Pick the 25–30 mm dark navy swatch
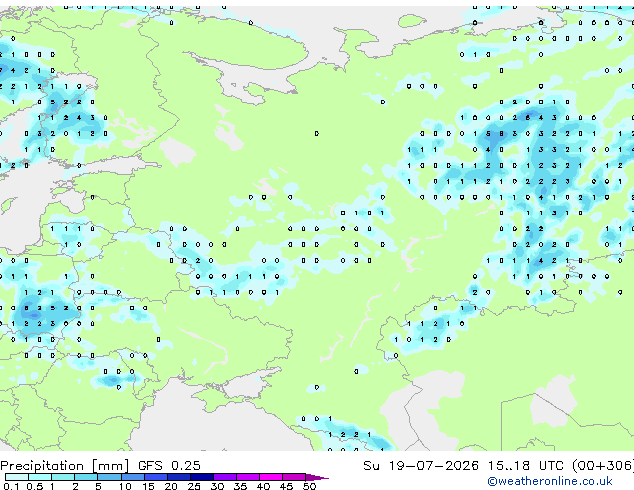This screenshot has height=490, width=634. click(x=202, y=477)
